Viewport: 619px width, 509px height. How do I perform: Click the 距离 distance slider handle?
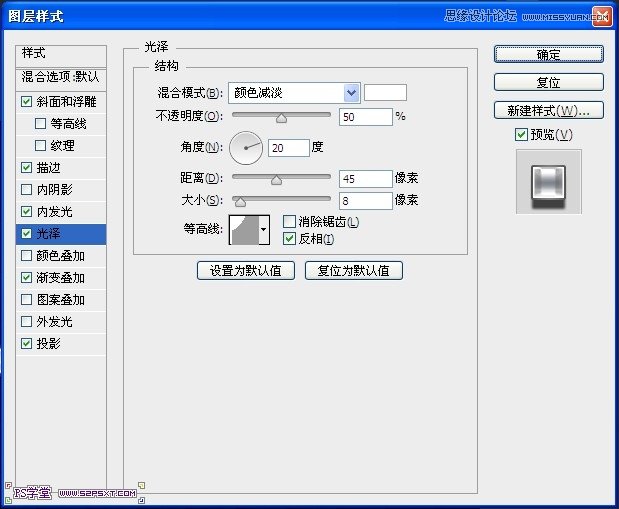[x=276, y=180]
